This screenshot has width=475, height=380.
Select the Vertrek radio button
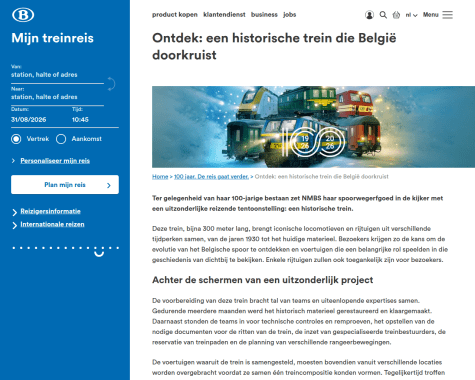[16, 139]
